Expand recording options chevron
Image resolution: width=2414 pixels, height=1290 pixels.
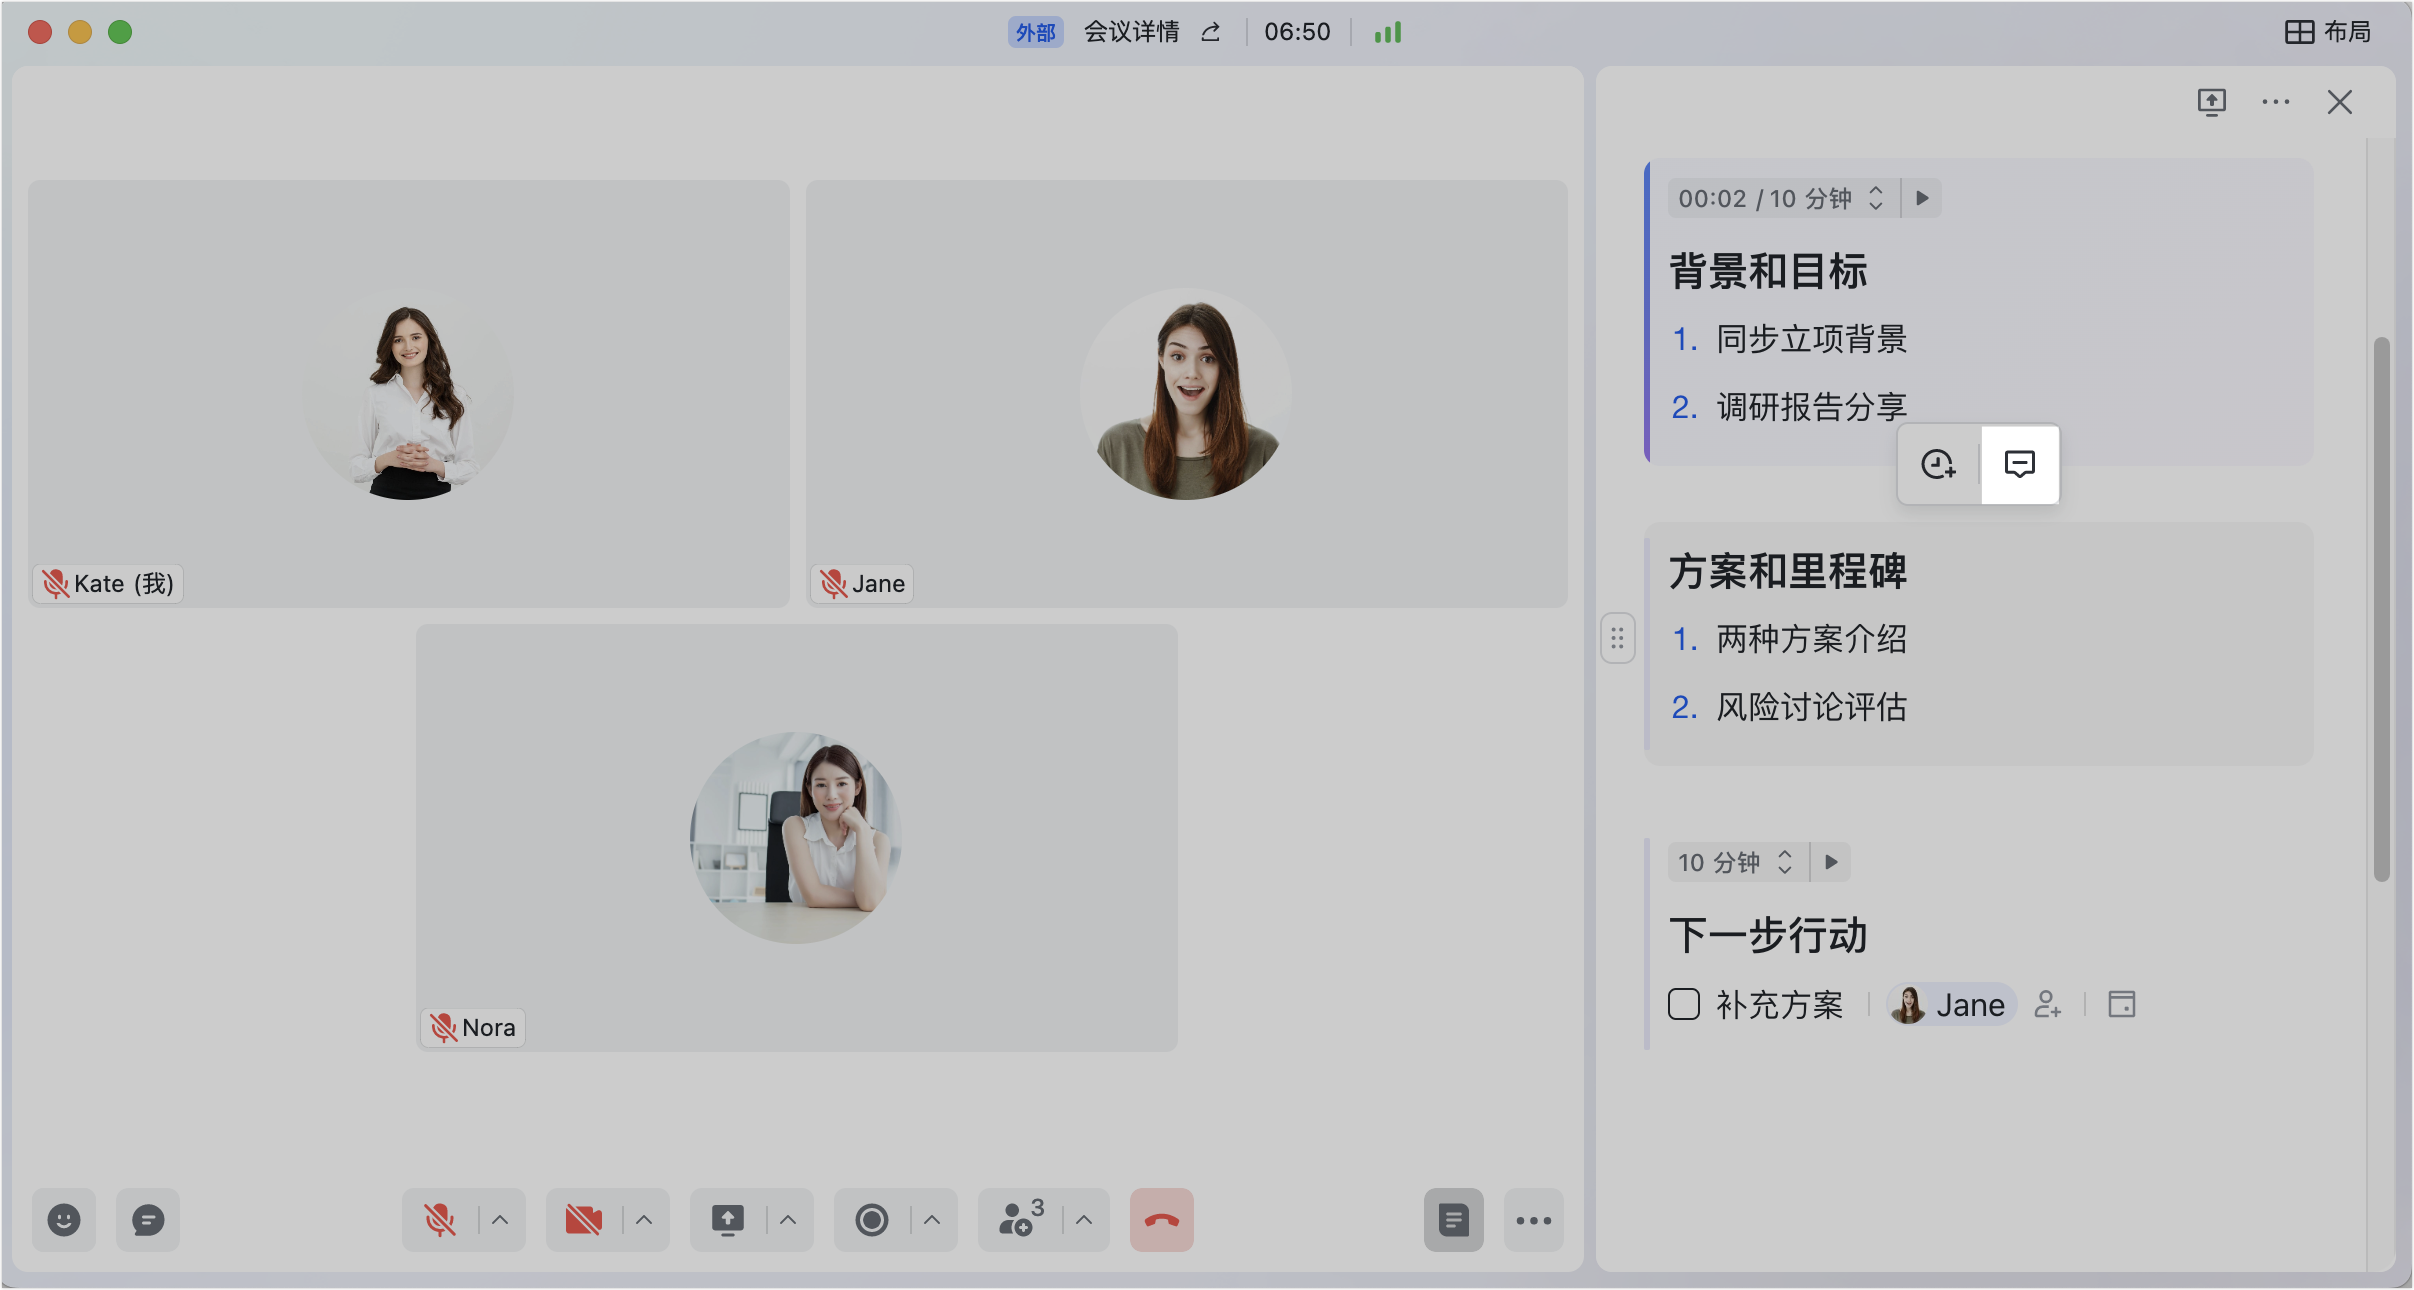[x=933, y=1220]
